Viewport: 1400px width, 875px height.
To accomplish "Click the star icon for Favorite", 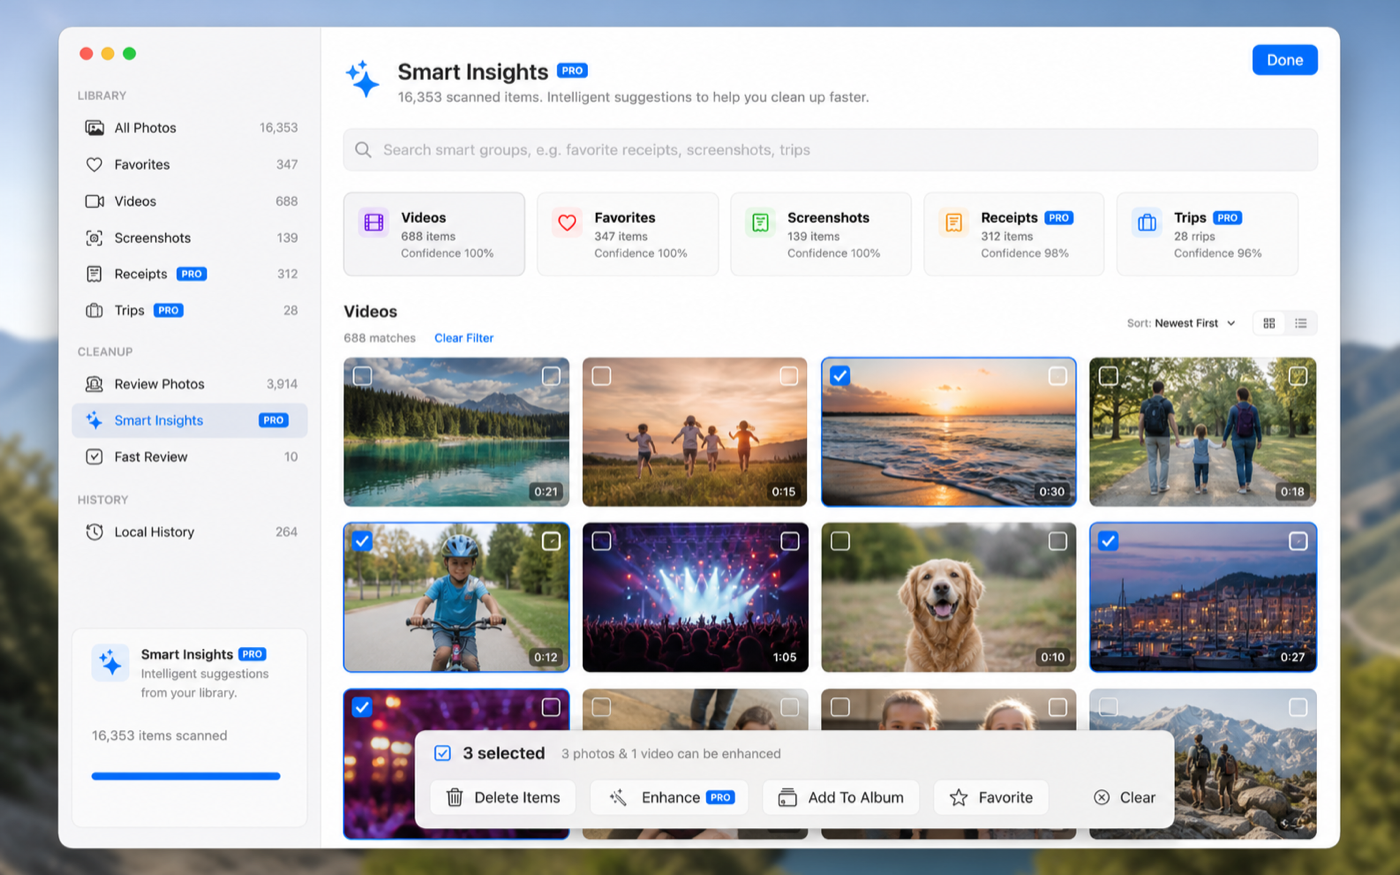I will point(958,797).
